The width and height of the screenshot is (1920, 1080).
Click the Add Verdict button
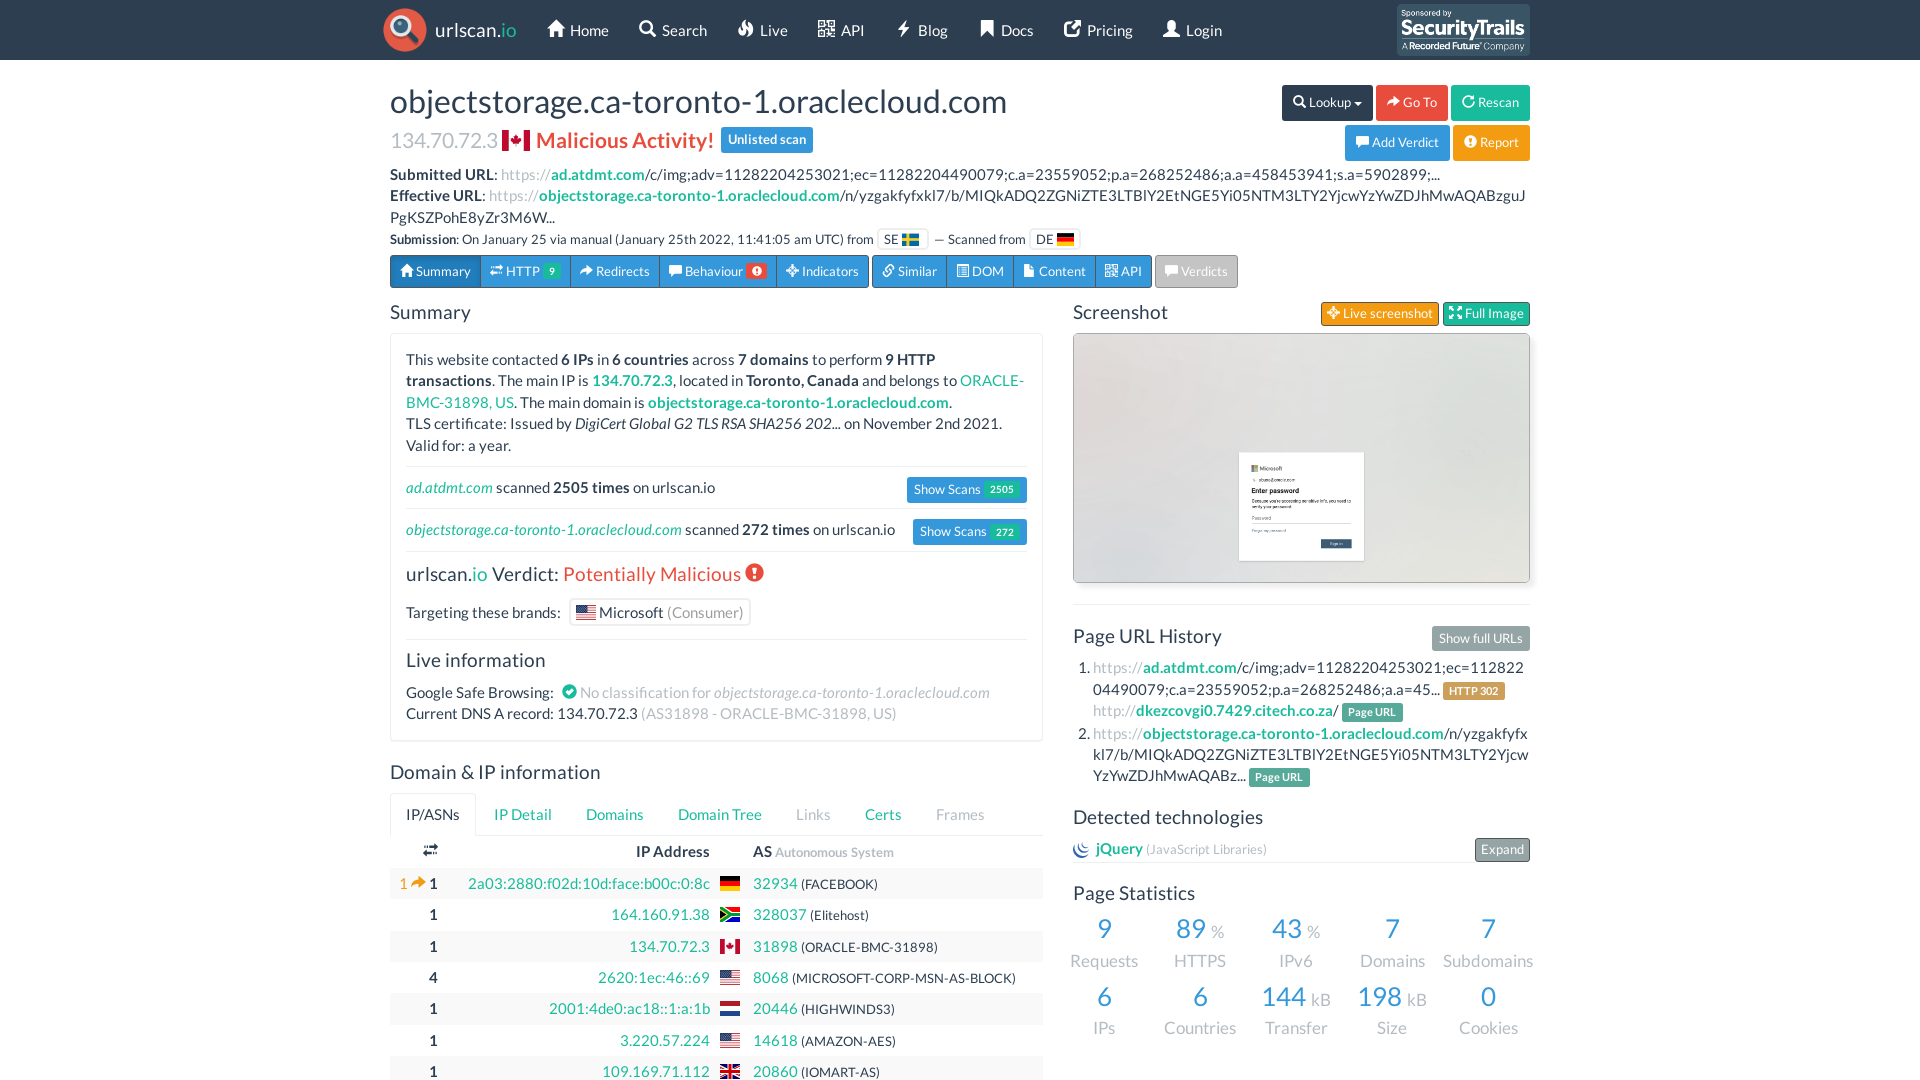[1397, 143]
